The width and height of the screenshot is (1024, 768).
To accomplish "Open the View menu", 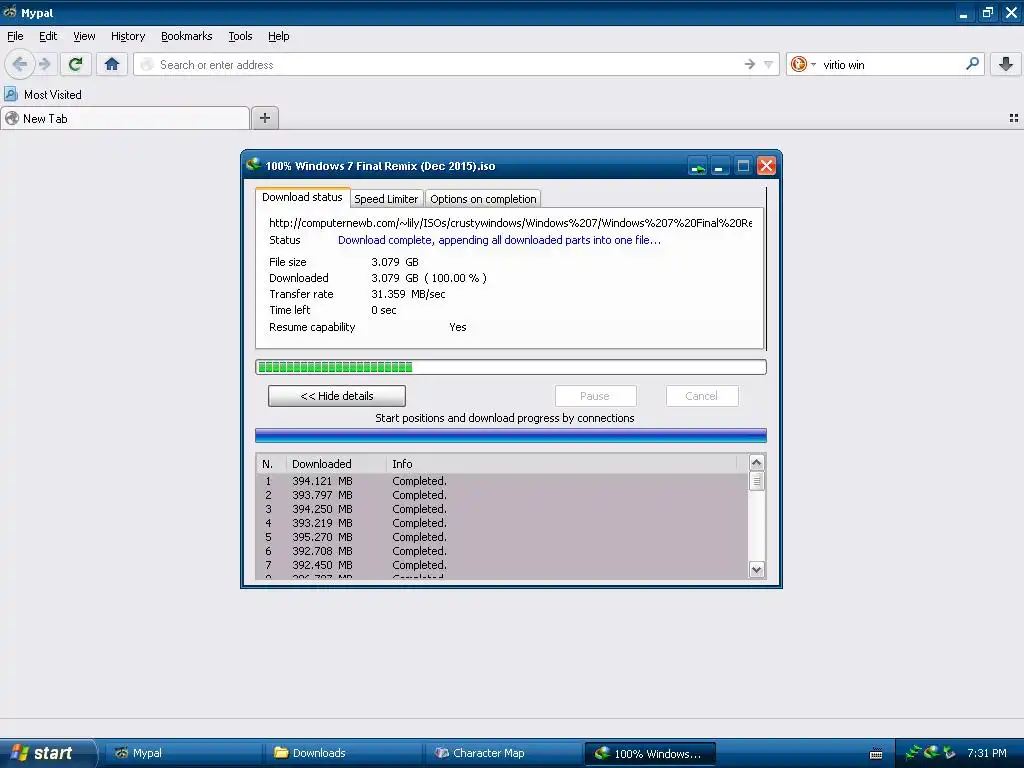I will click(x=84, y=36).
